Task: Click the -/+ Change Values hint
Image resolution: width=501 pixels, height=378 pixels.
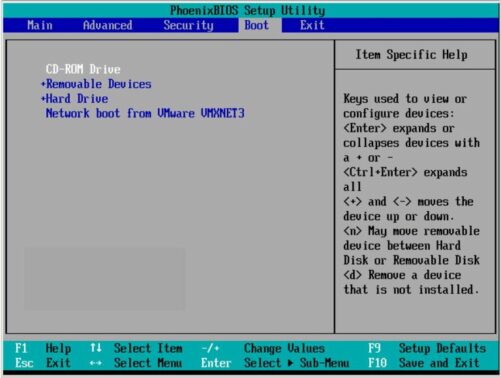Action: pos(263,348)
